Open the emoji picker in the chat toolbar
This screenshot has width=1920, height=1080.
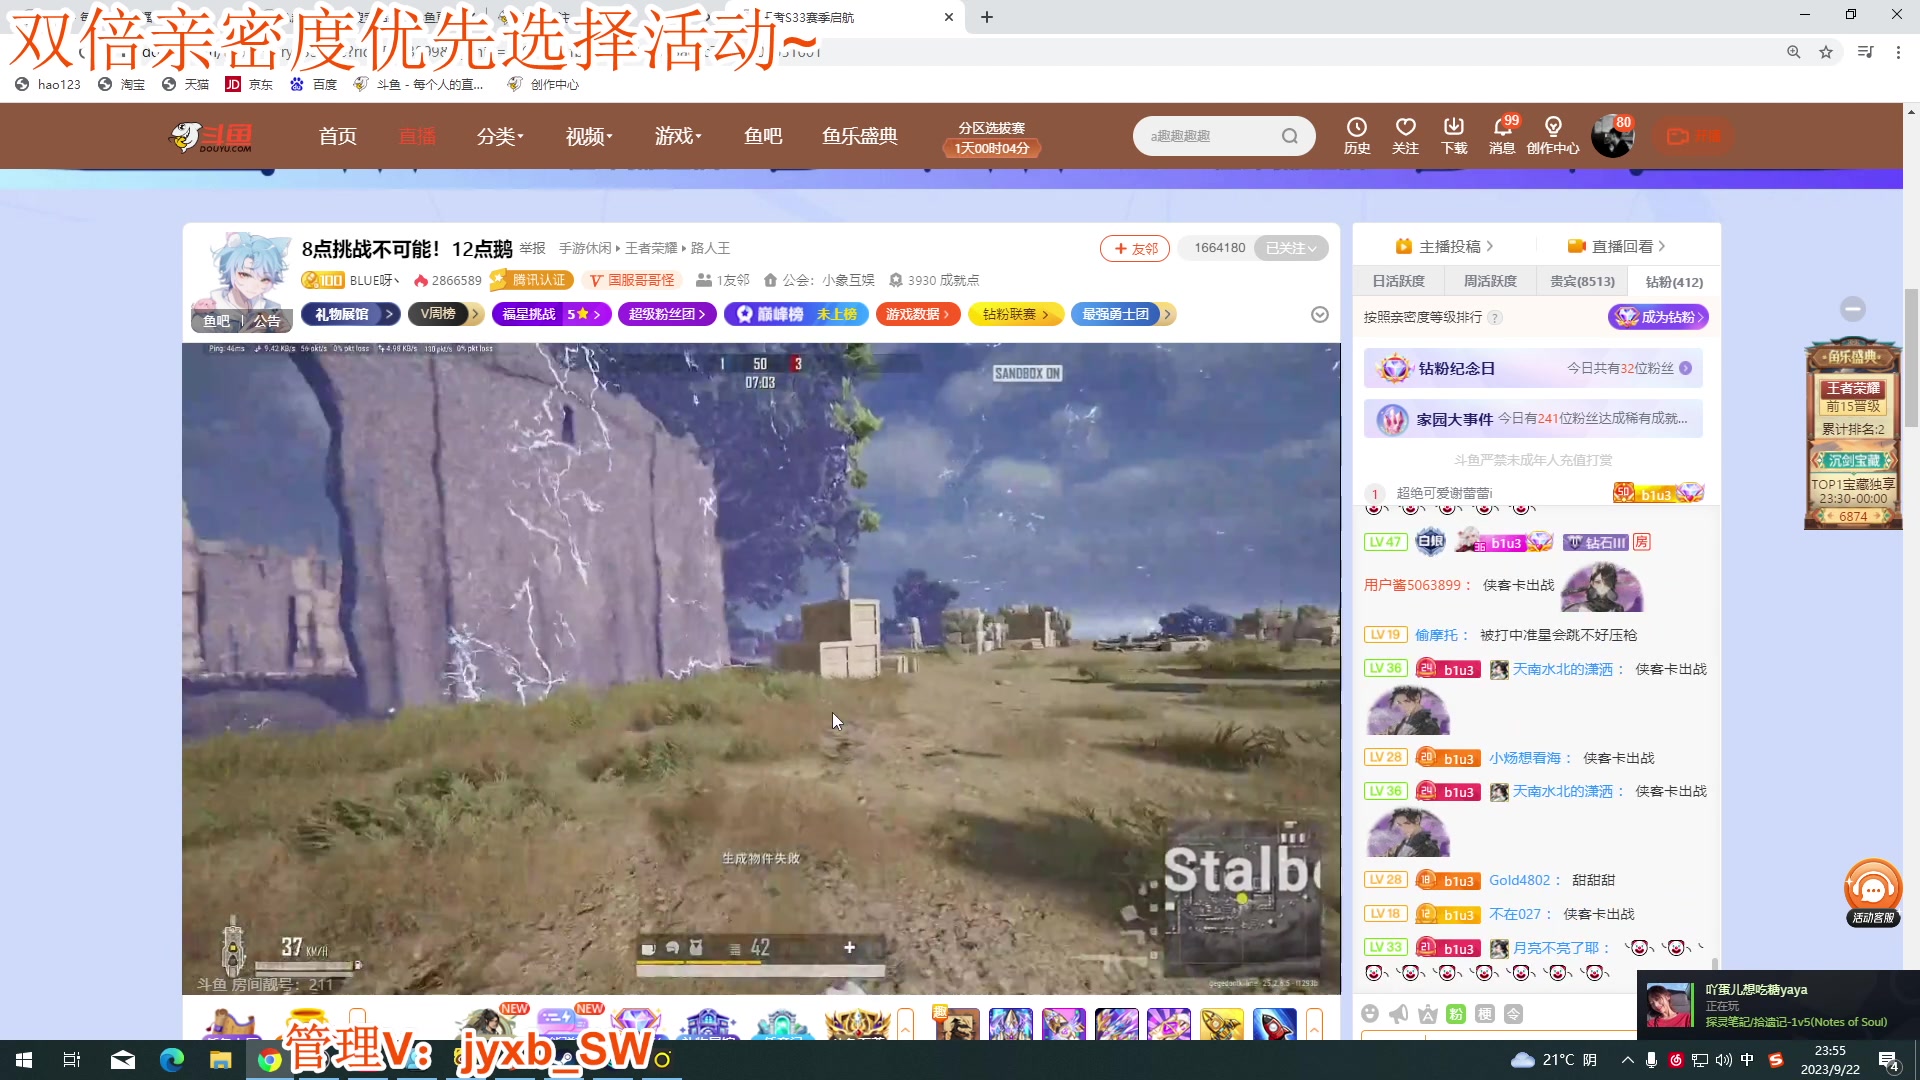tap(1370, 1014)
